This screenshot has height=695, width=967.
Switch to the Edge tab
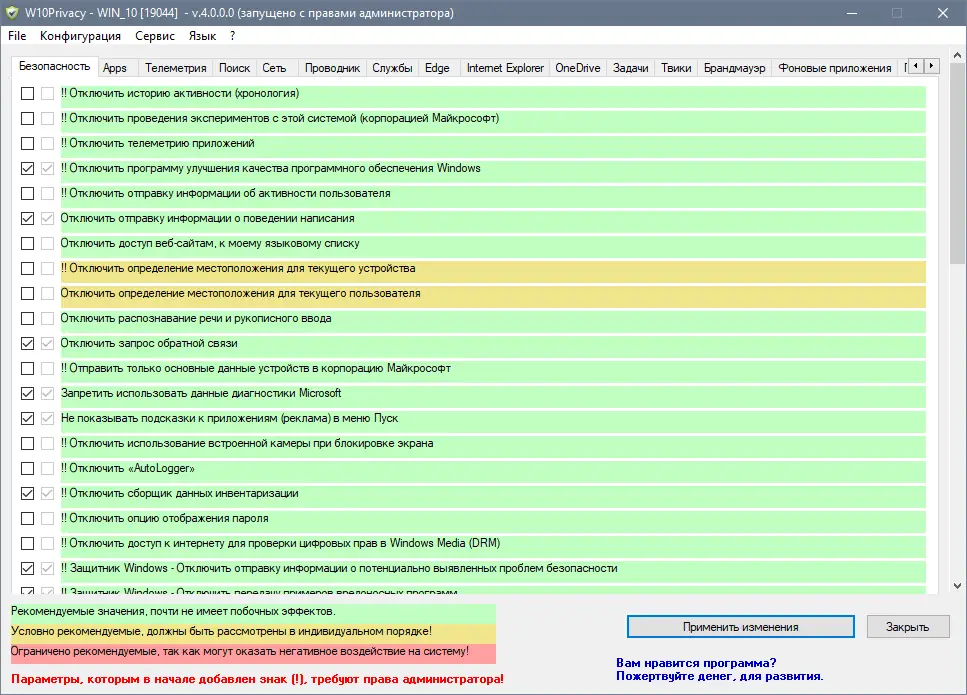point(437,67)
